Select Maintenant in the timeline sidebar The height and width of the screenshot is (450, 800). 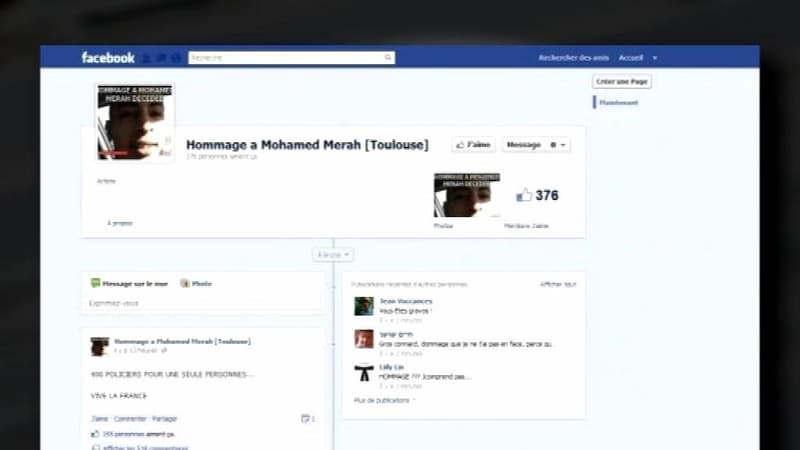pos(618,103)
